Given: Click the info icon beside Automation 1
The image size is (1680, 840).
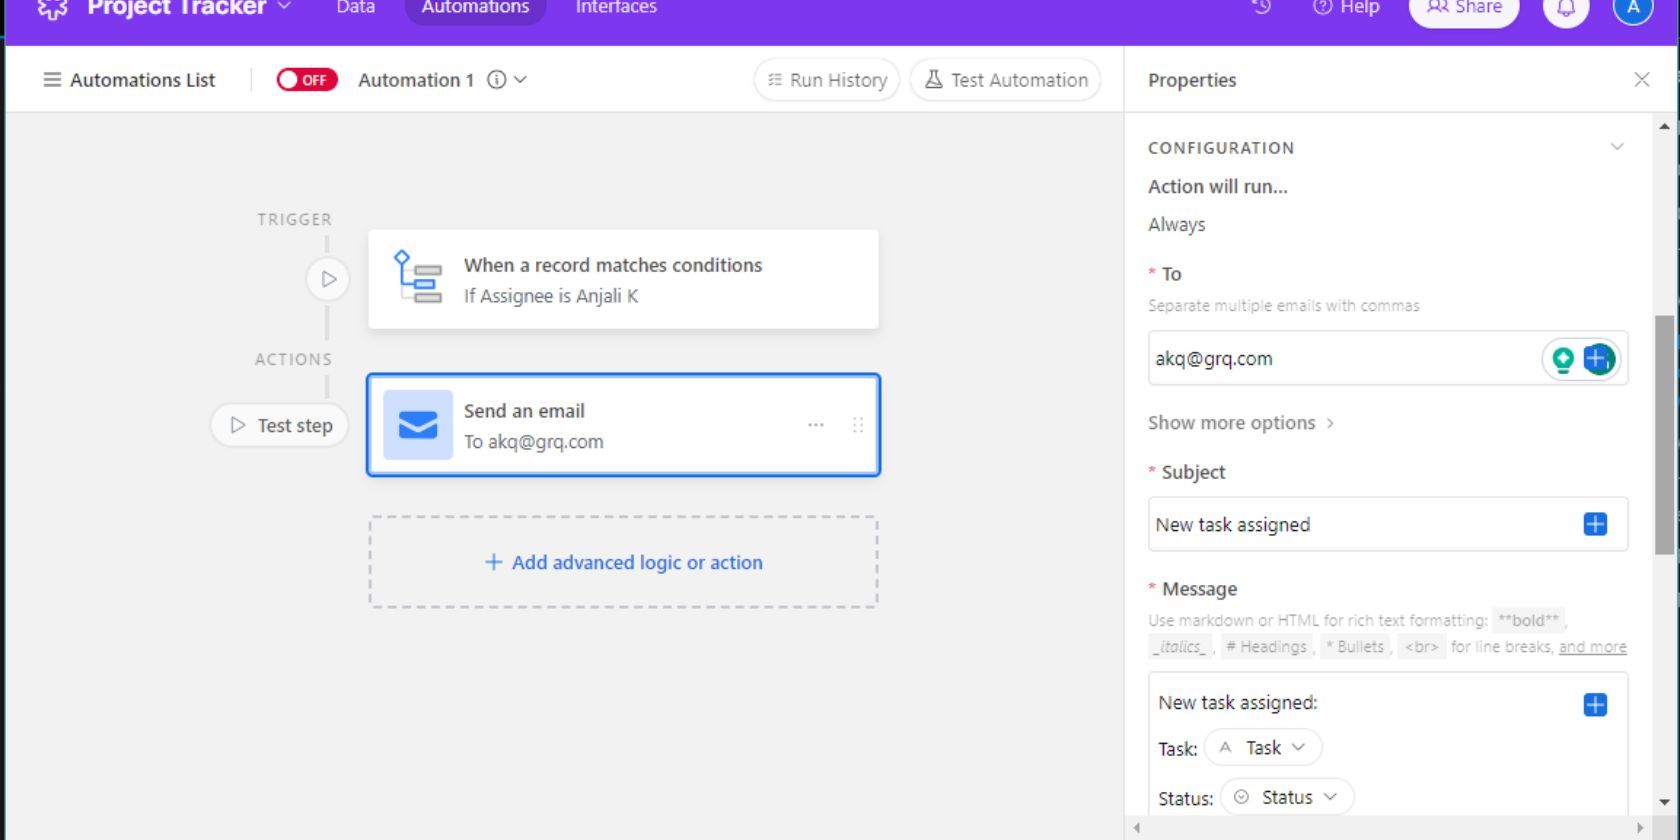Looking at the screenshot, I should (496, 80).
